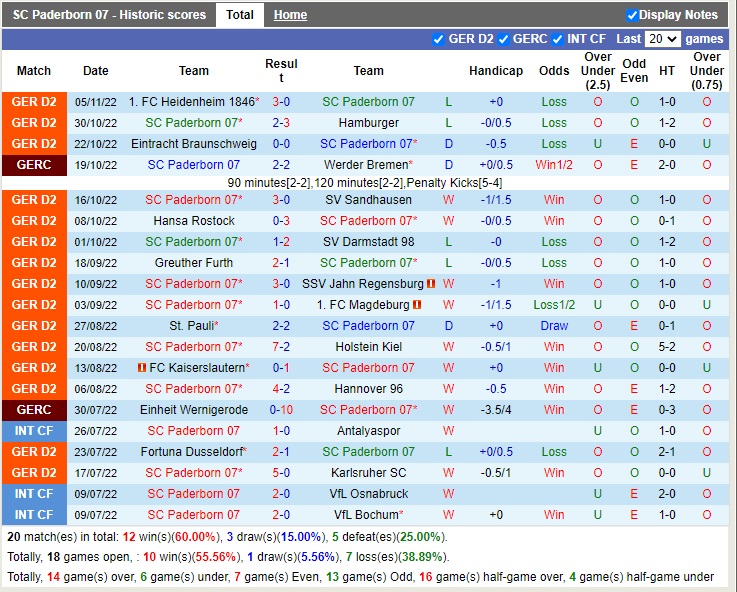Click St. Pauli team name

click(x=191, y=326)
